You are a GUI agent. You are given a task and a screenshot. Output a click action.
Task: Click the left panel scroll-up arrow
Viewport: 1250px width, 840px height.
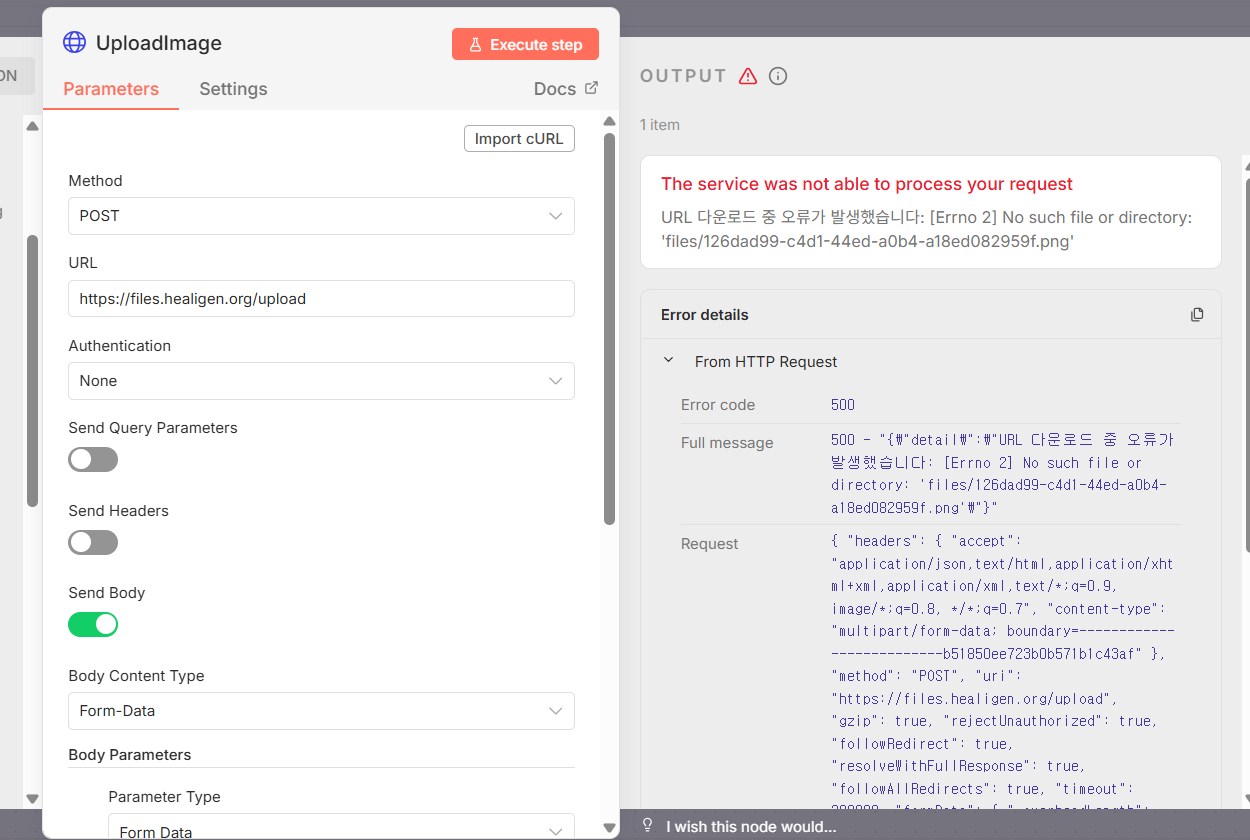point(32,126)
